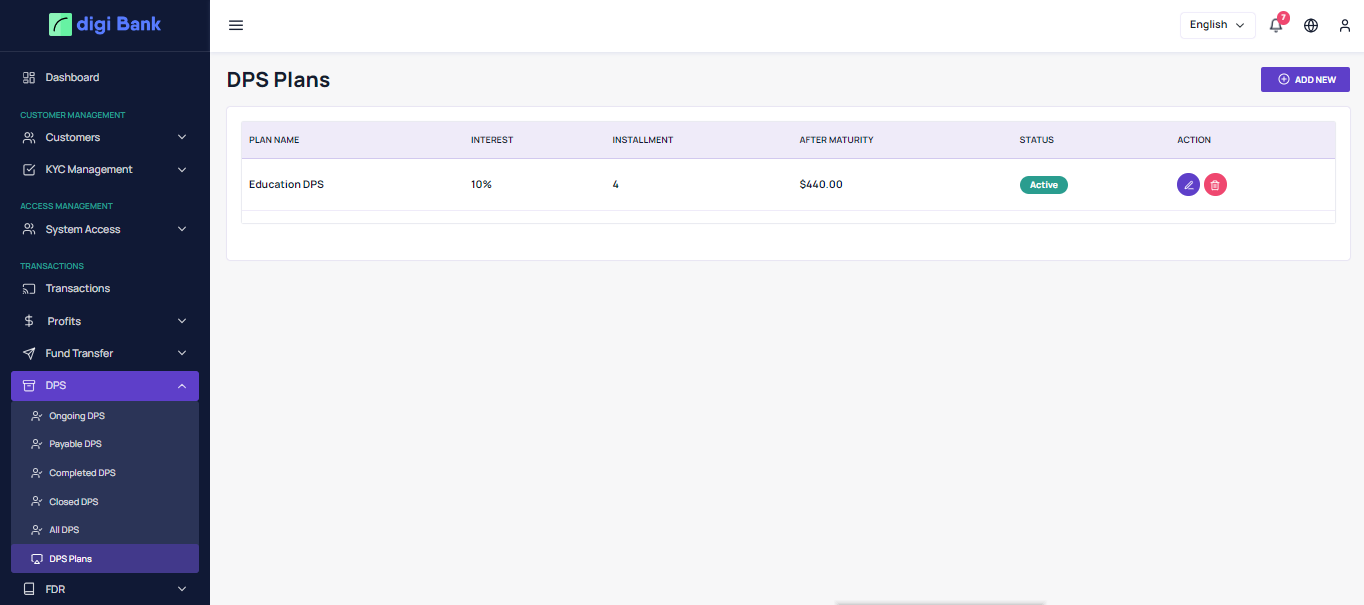Click the globe icon in top bar
1364x605 pixels.
(x=1311, y=25)
